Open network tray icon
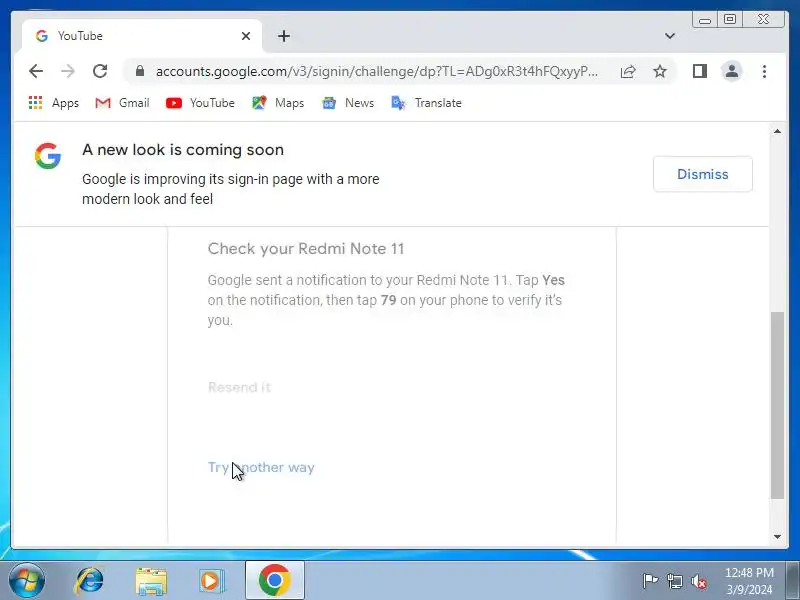Image resolution: width=800 pixels, height=600 pixels. click(674, 581)
